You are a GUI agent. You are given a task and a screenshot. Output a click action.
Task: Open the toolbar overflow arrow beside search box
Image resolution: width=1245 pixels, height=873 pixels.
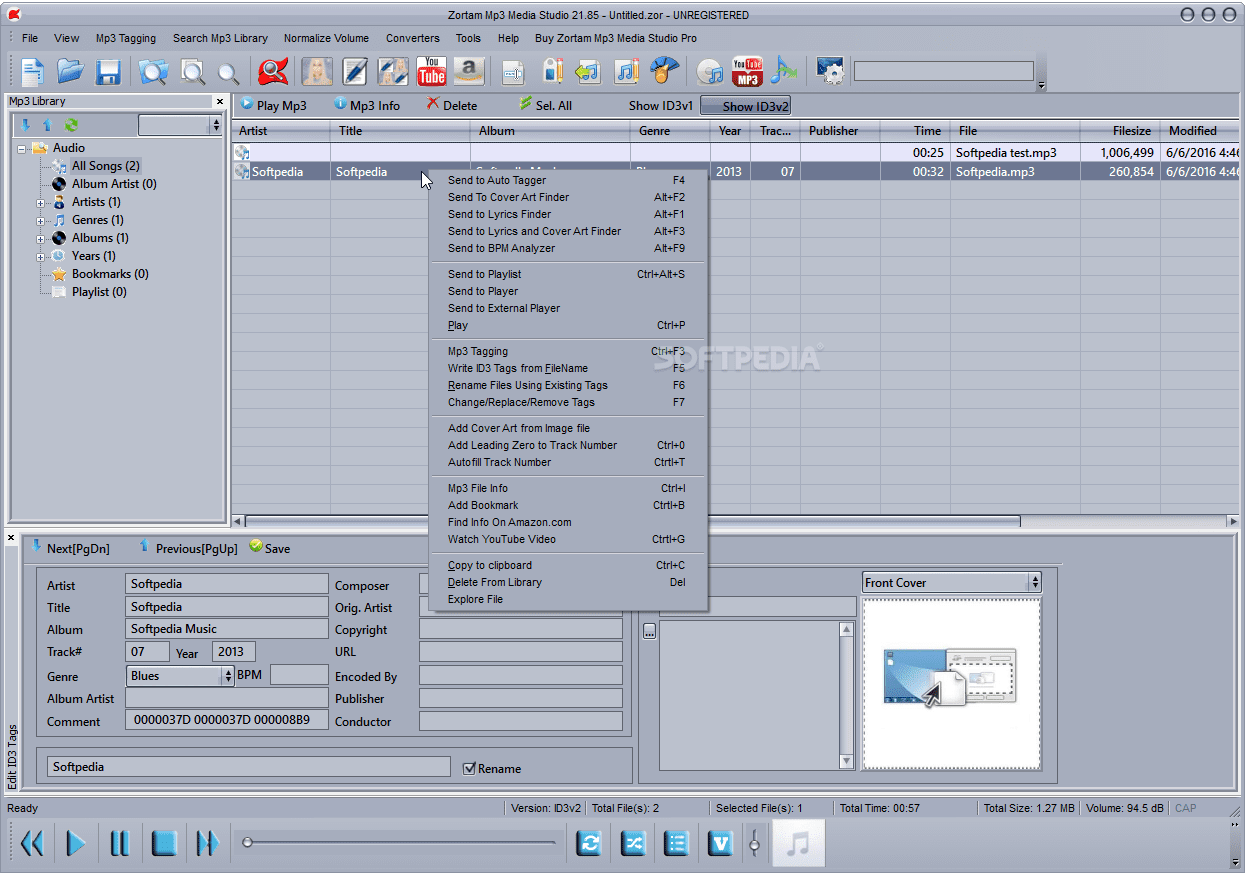1041,86
